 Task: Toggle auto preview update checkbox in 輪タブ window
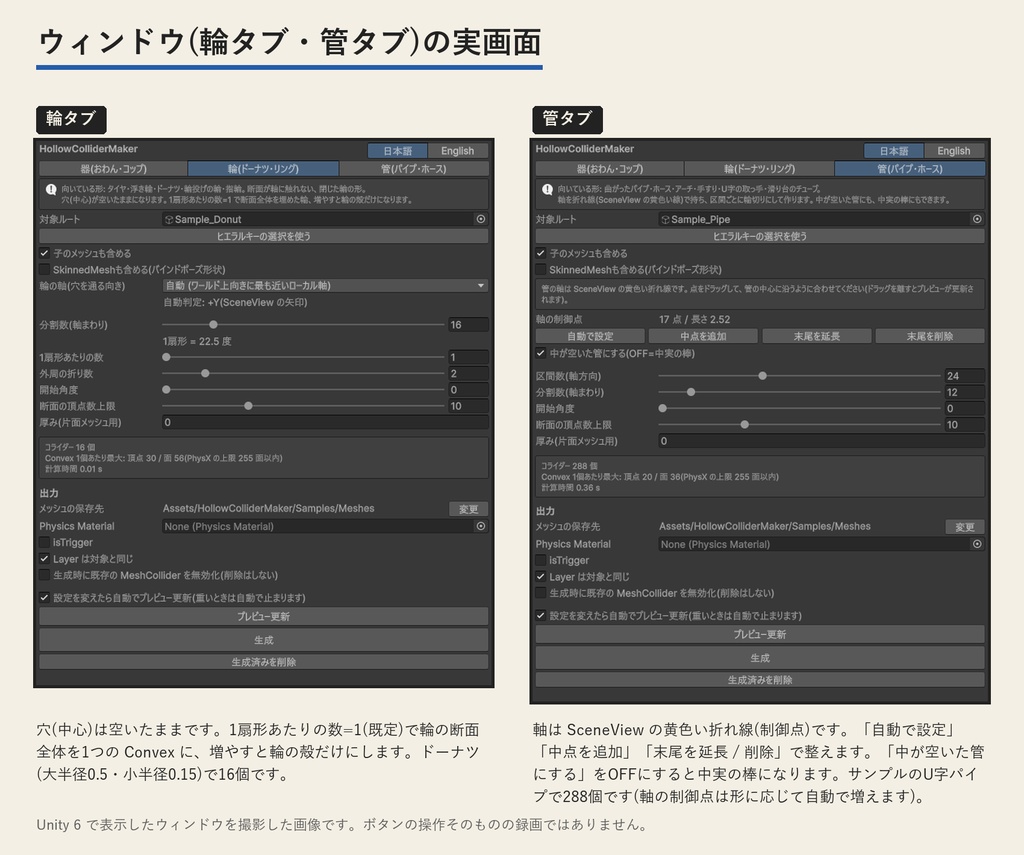(x=44, y=597)
